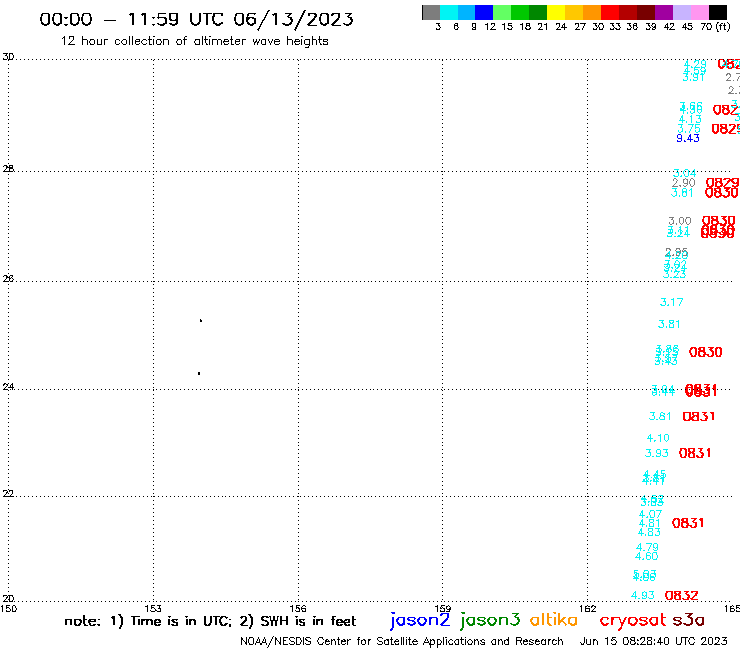
Task: Select the orange 'altika' satellite label
Action: click(554, 620)
